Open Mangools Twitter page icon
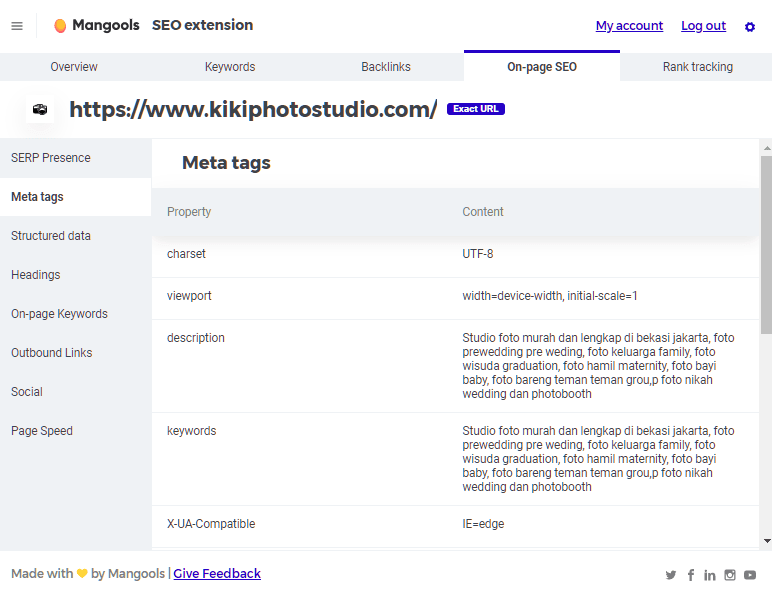 [x=671, y=575]
